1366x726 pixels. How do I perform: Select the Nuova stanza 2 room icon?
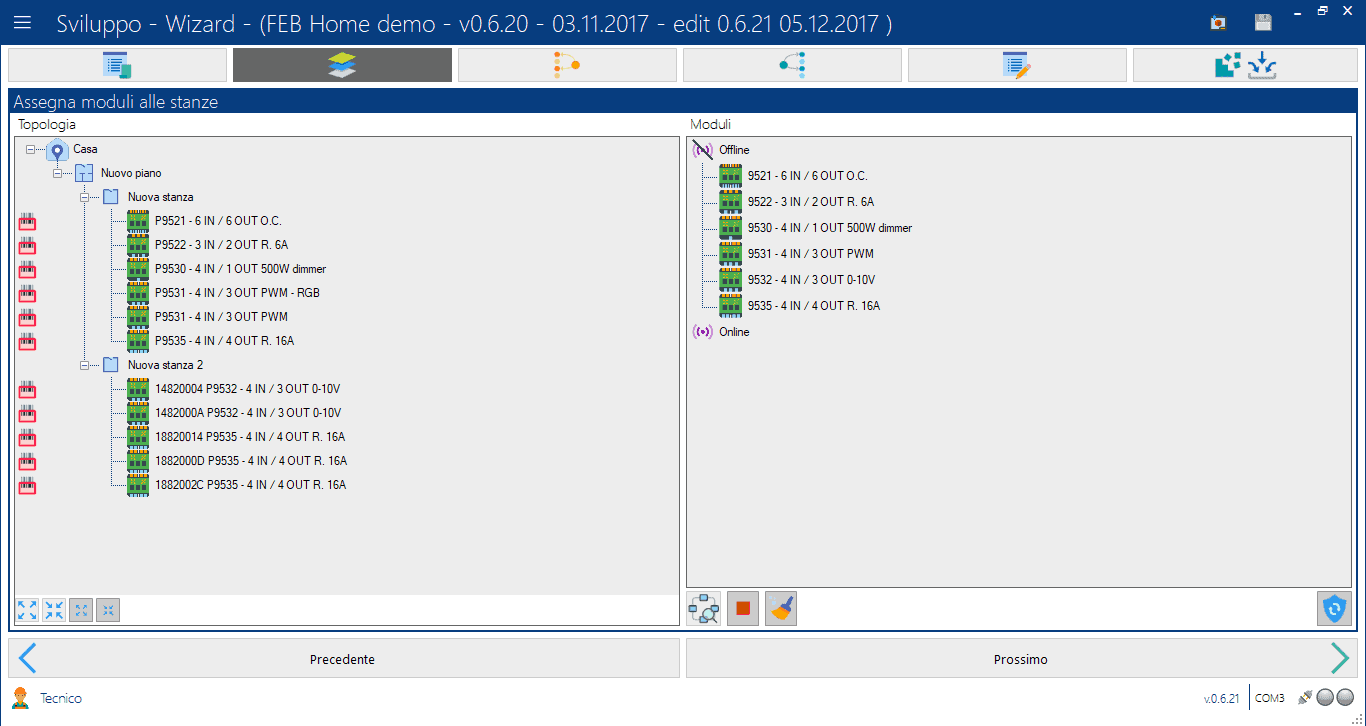111,365
